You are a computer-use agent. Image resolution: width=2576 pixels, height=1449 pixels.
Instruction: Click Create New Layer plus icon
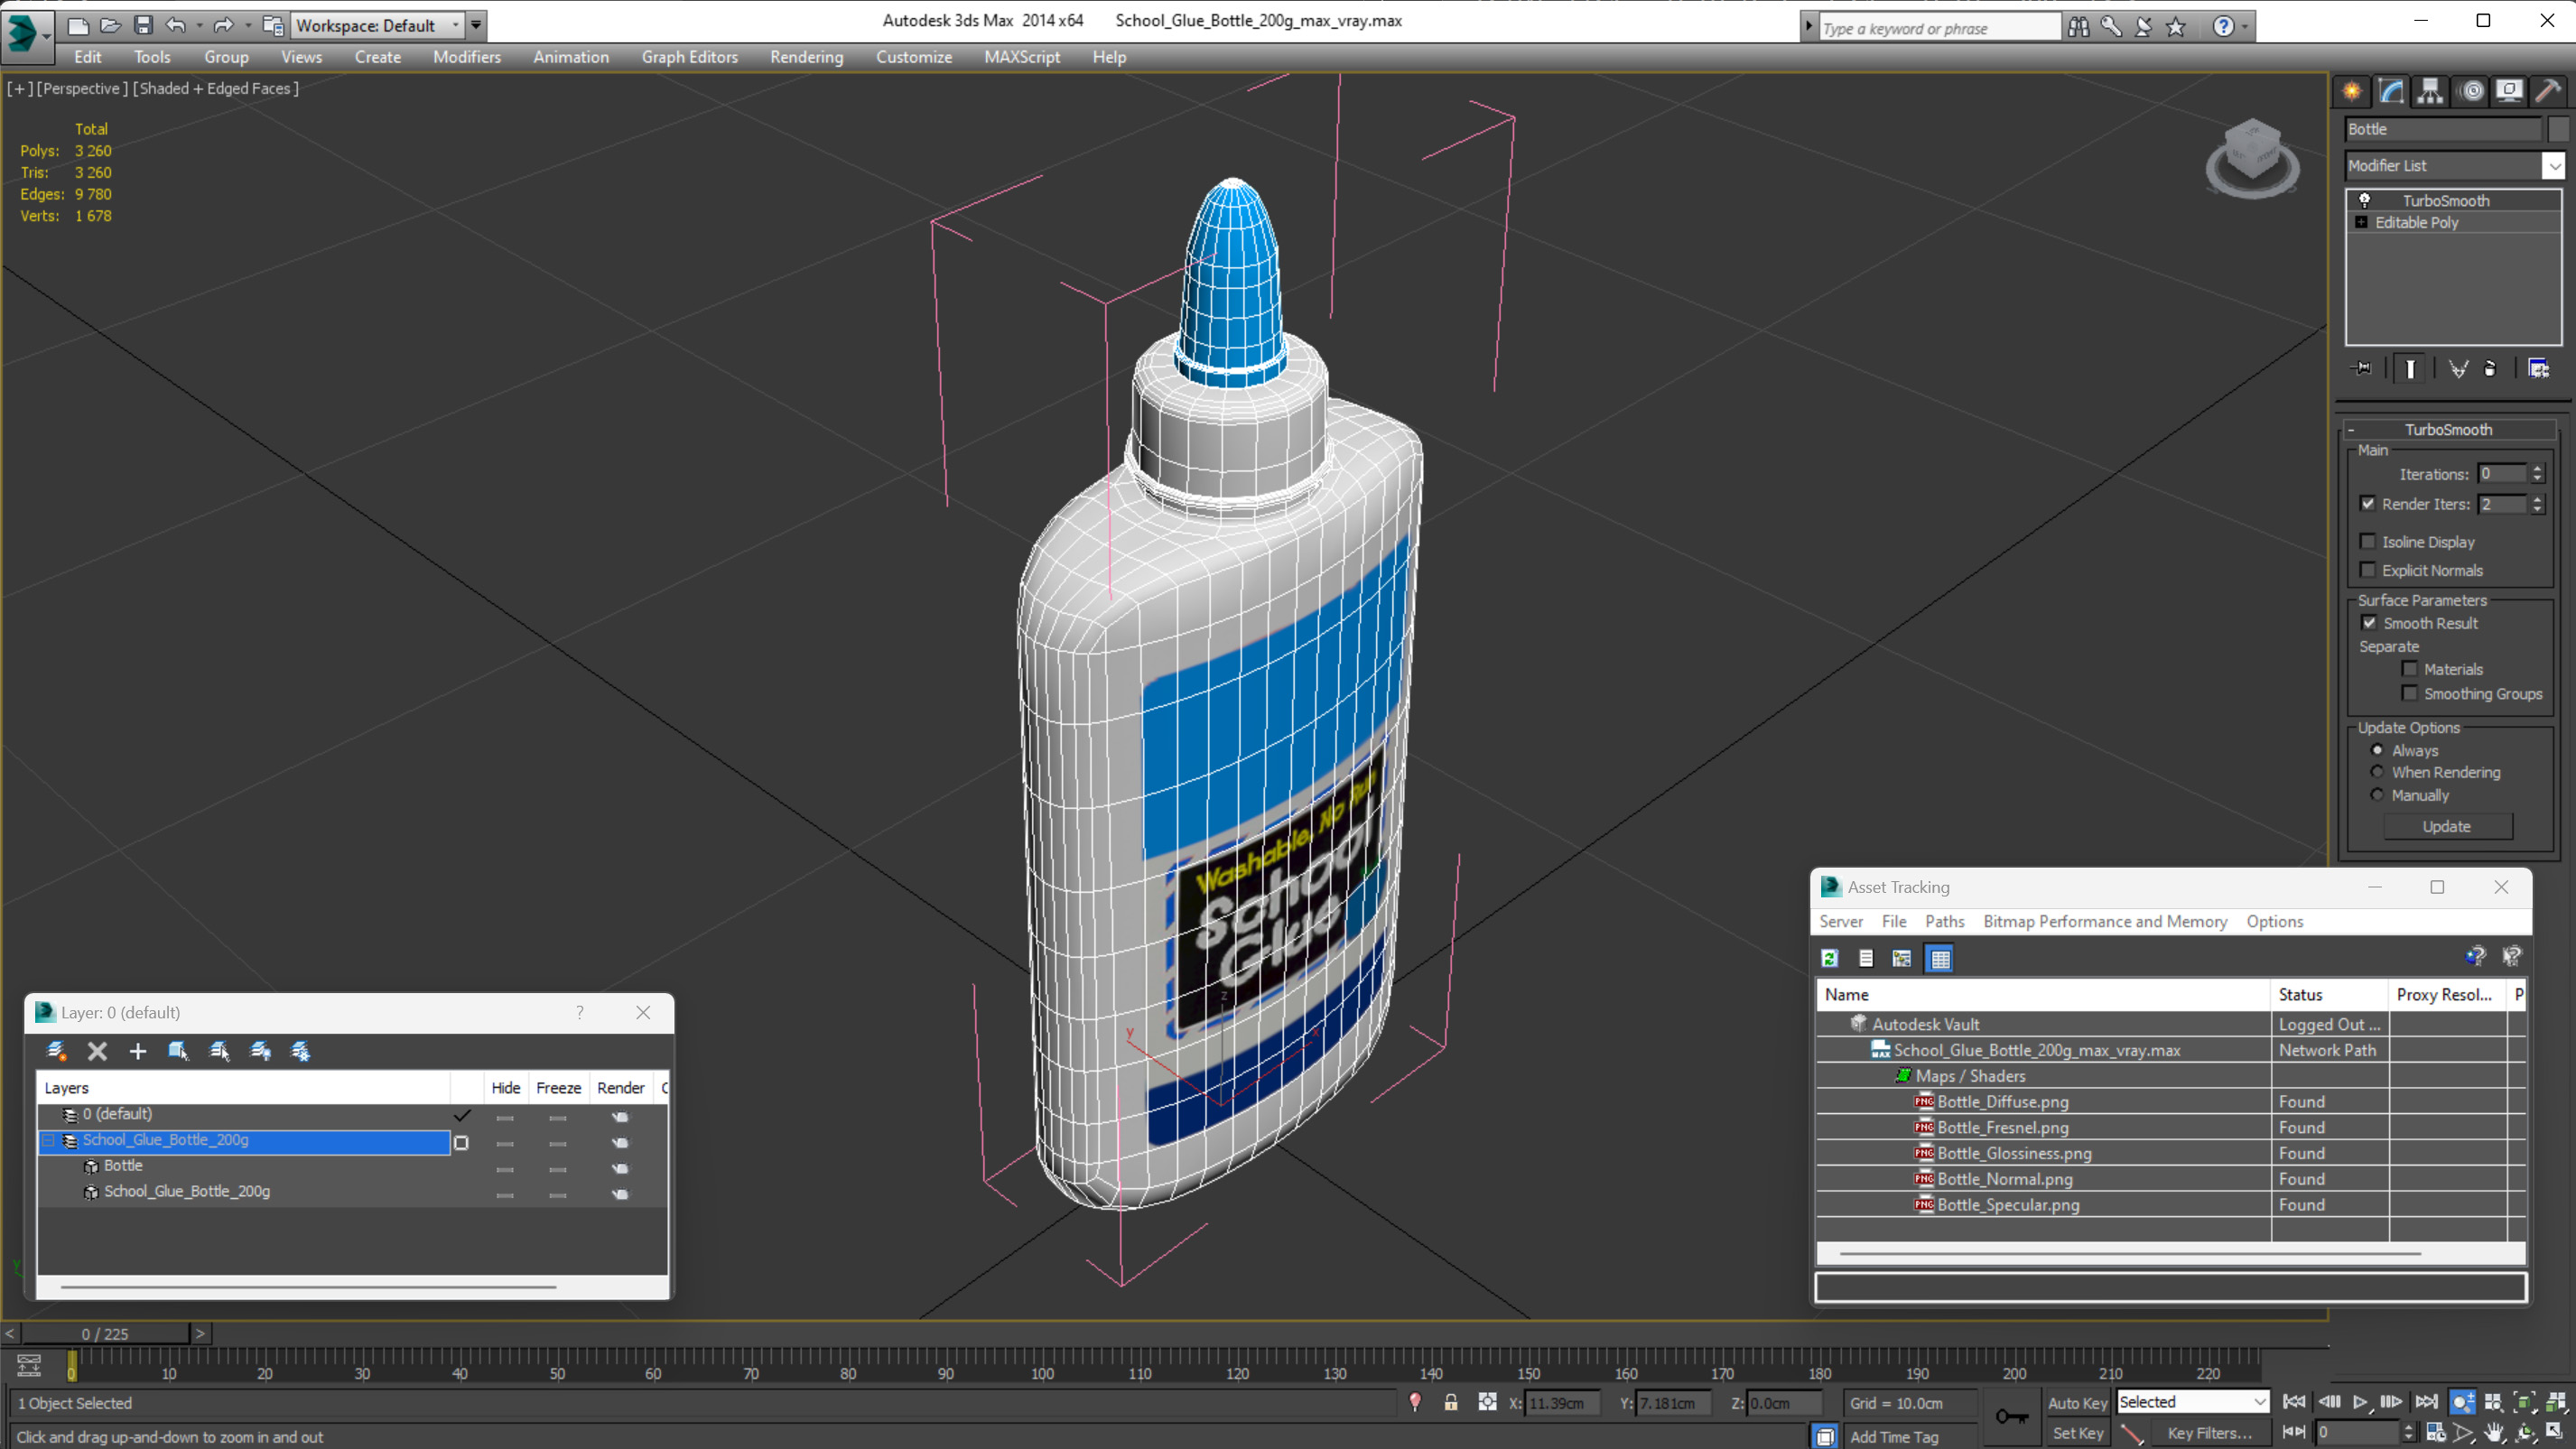click(138, 1051)
